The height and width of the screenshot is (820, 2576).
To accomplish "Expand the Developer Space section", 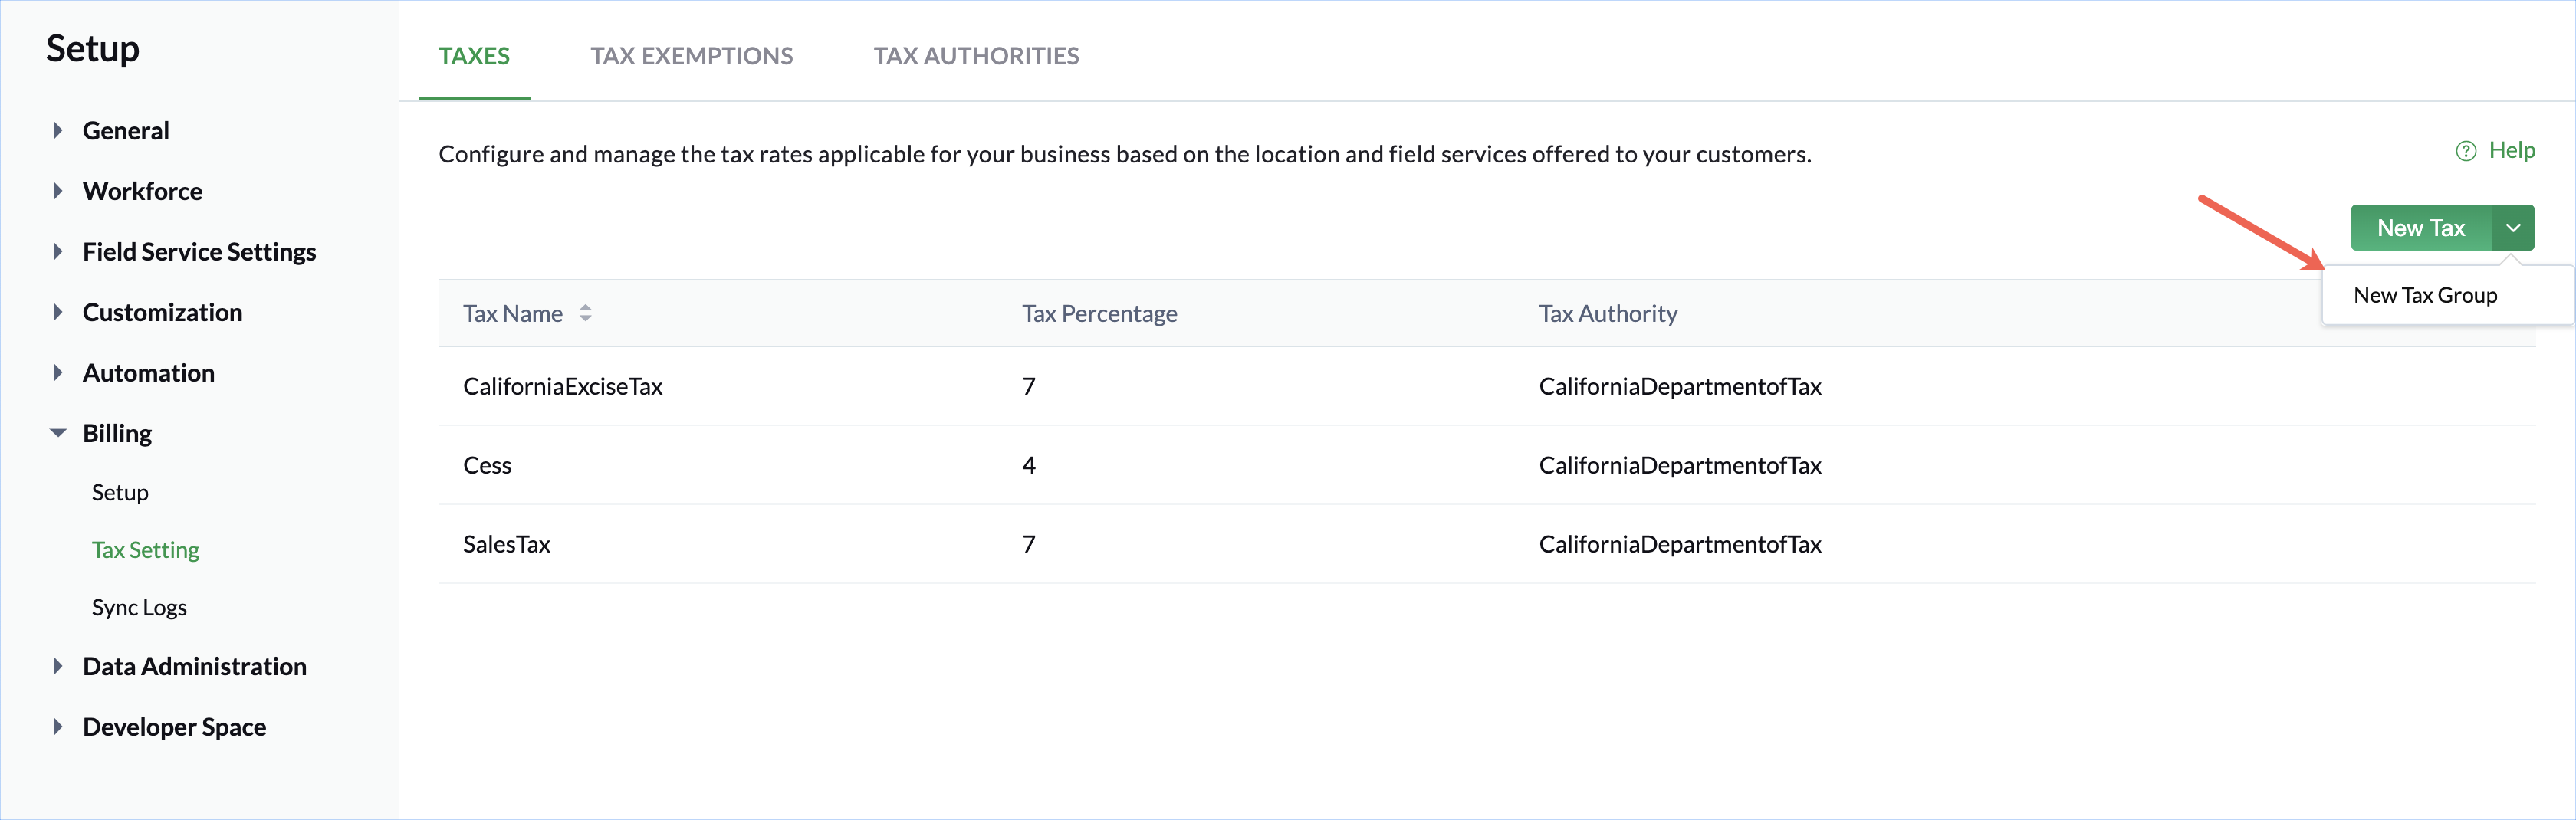I will point(58,727).
